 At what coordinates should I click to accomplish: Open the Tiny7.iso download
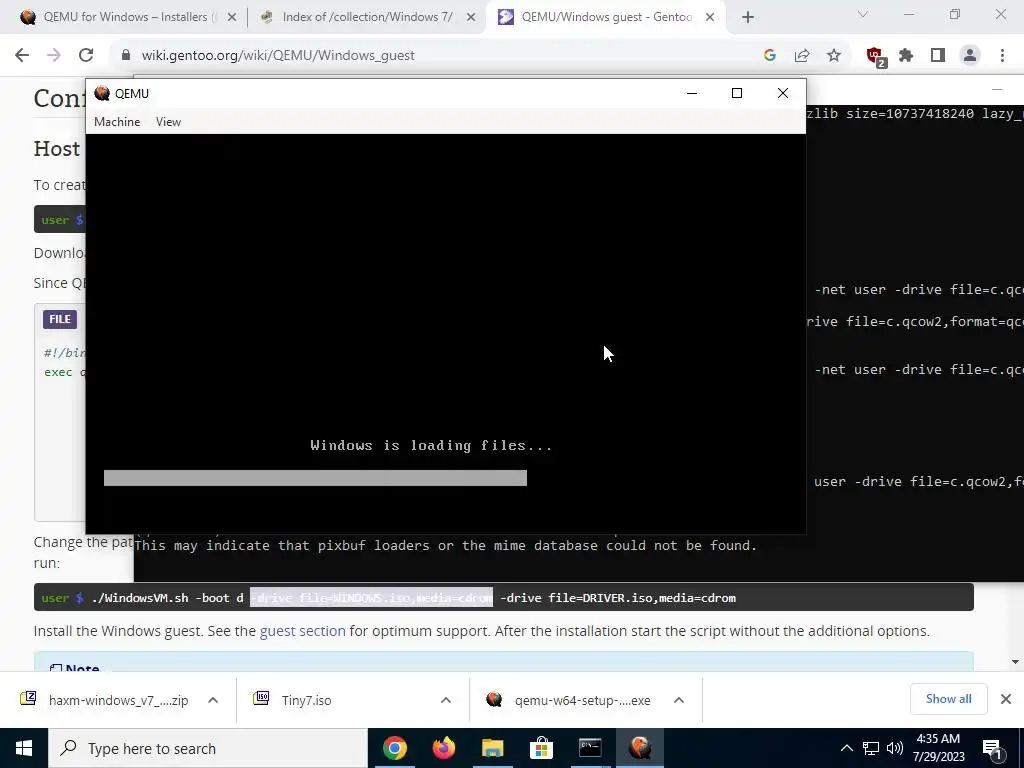pos(295,700)
